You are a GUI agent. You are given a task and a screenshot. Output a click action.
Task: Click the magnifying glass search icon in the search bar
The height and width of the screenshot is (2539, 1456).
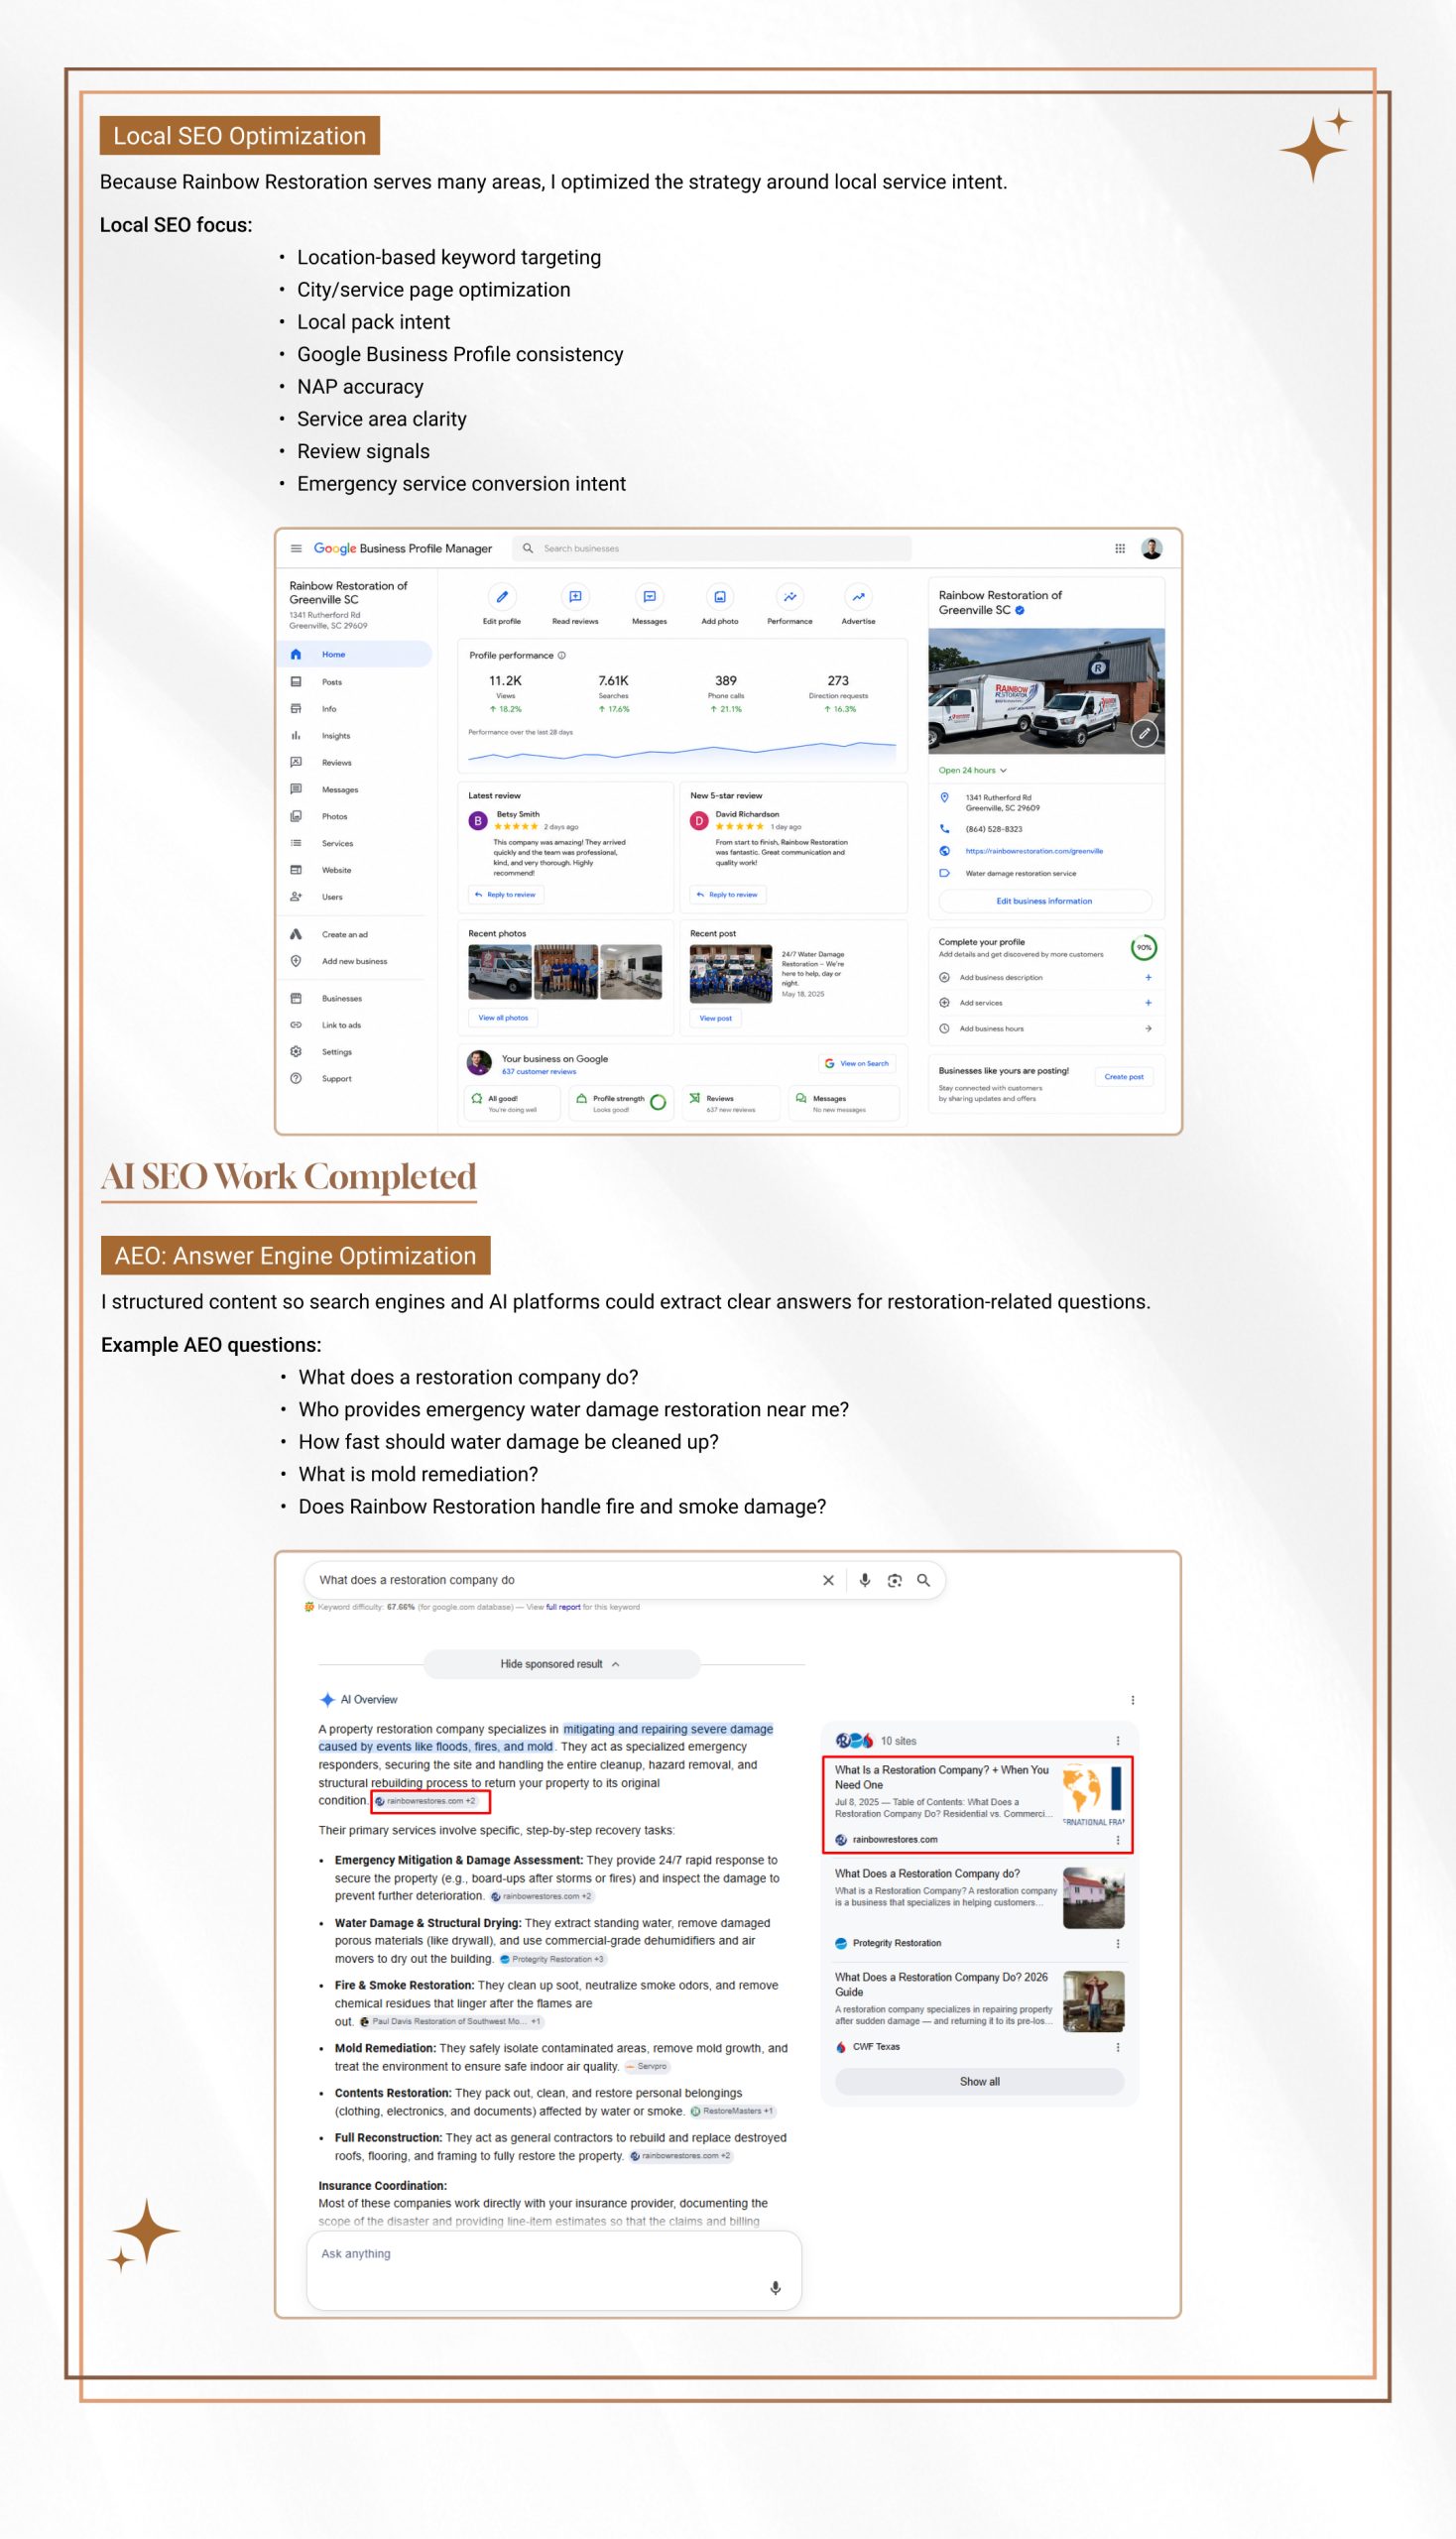[924, 1580]
